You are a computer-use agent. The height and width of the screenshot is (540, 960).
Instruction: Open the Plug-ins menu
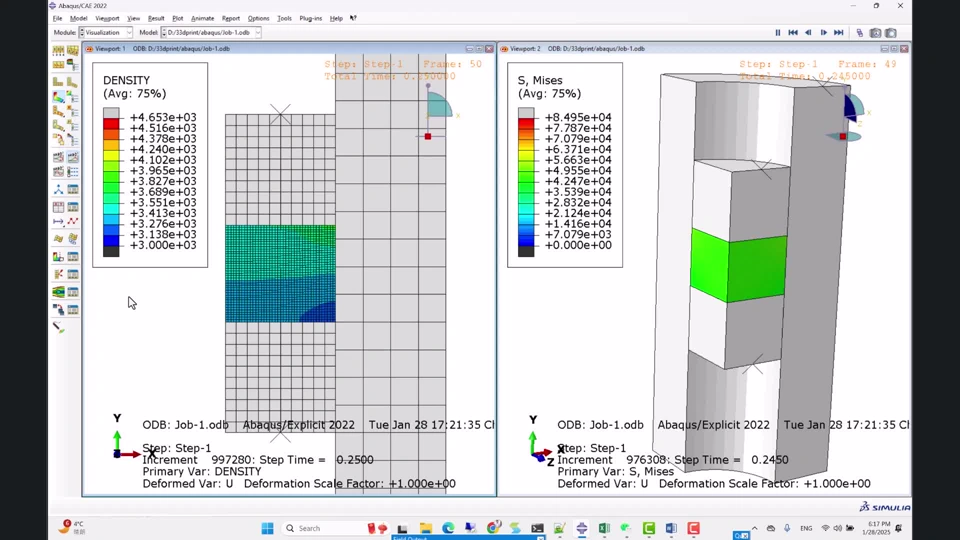click(310, 18)
